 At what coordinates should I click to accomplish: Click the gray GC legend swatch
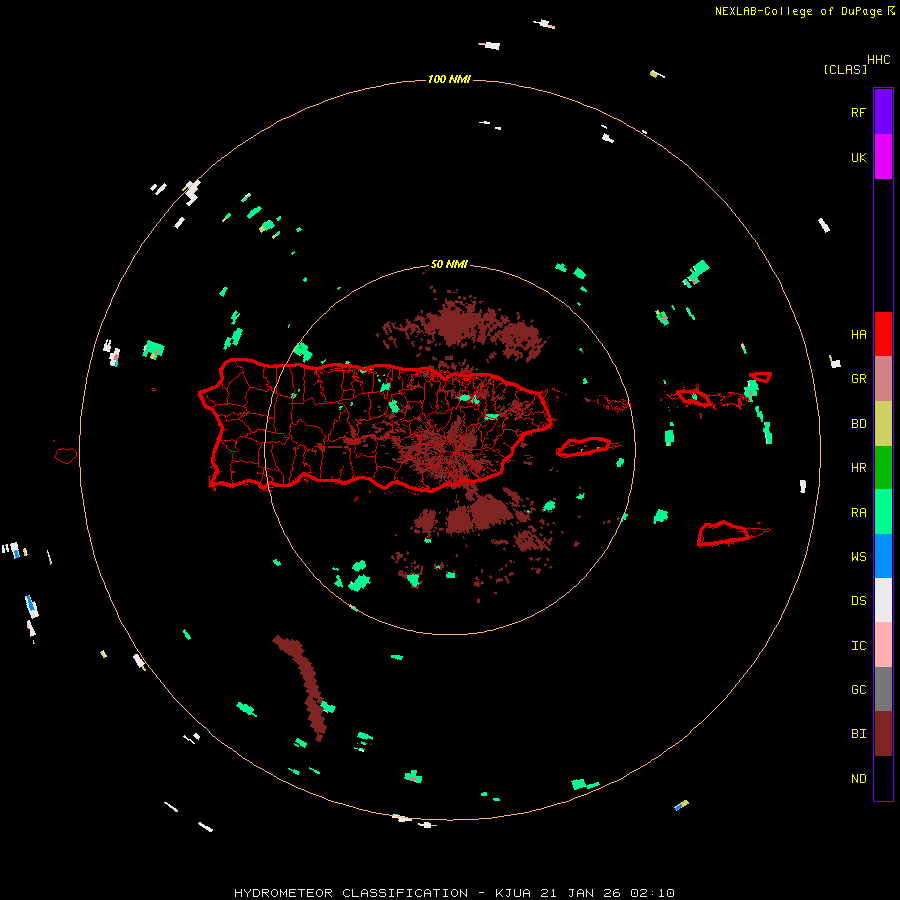pos(883,689)
